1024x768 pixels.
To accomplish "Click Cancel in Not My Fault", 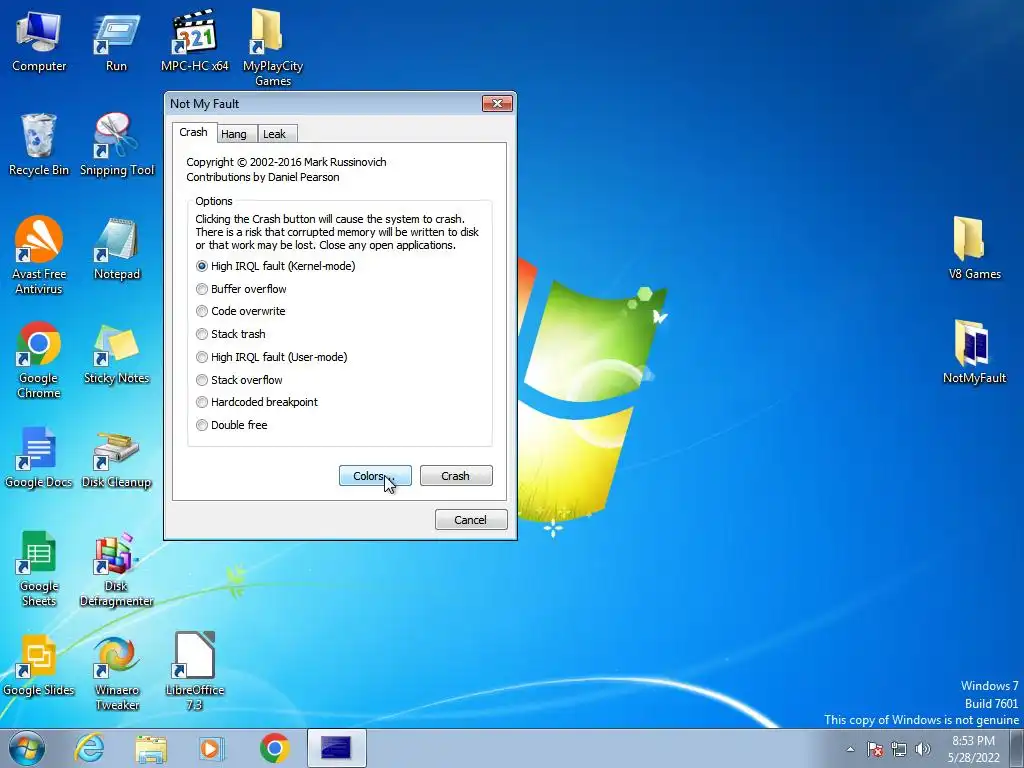I will (x=471, y=520).
